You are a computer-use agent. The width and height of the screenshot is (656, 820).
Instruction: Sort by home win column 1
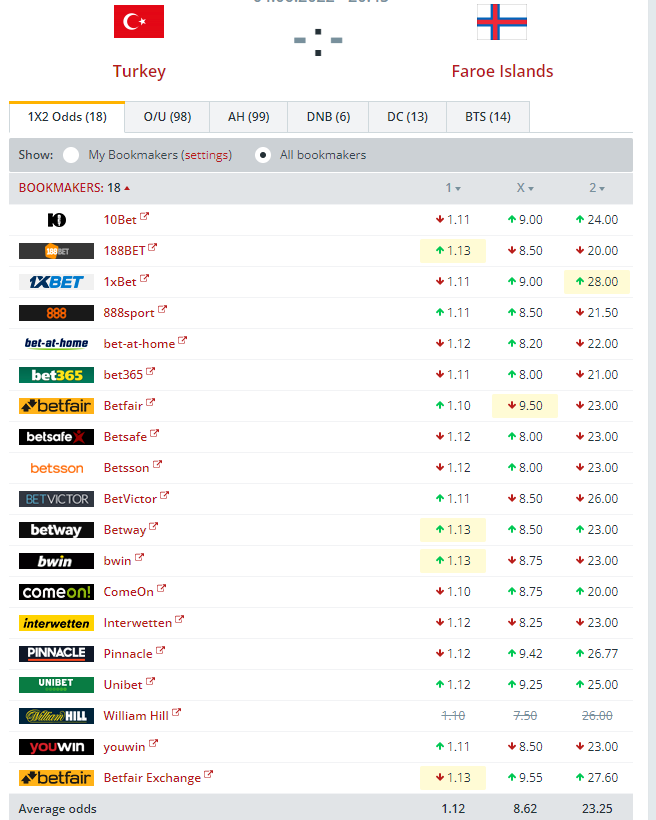[x=453, y=188]
